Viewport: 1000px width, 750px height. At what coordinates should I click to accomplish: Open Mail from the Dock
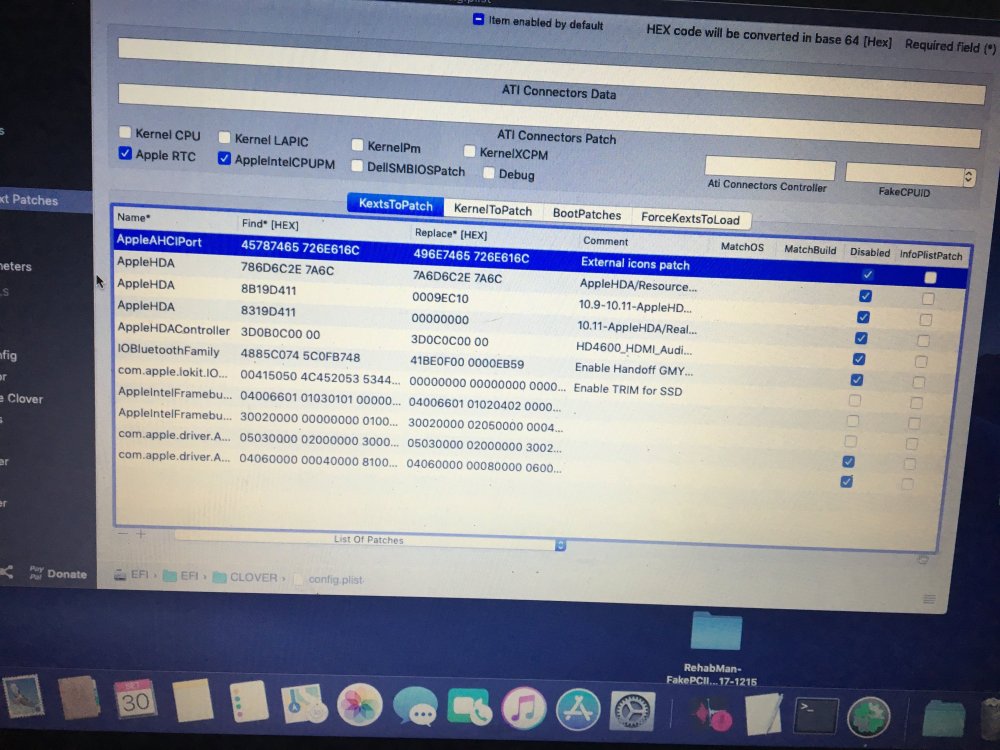tap(24, 696)
